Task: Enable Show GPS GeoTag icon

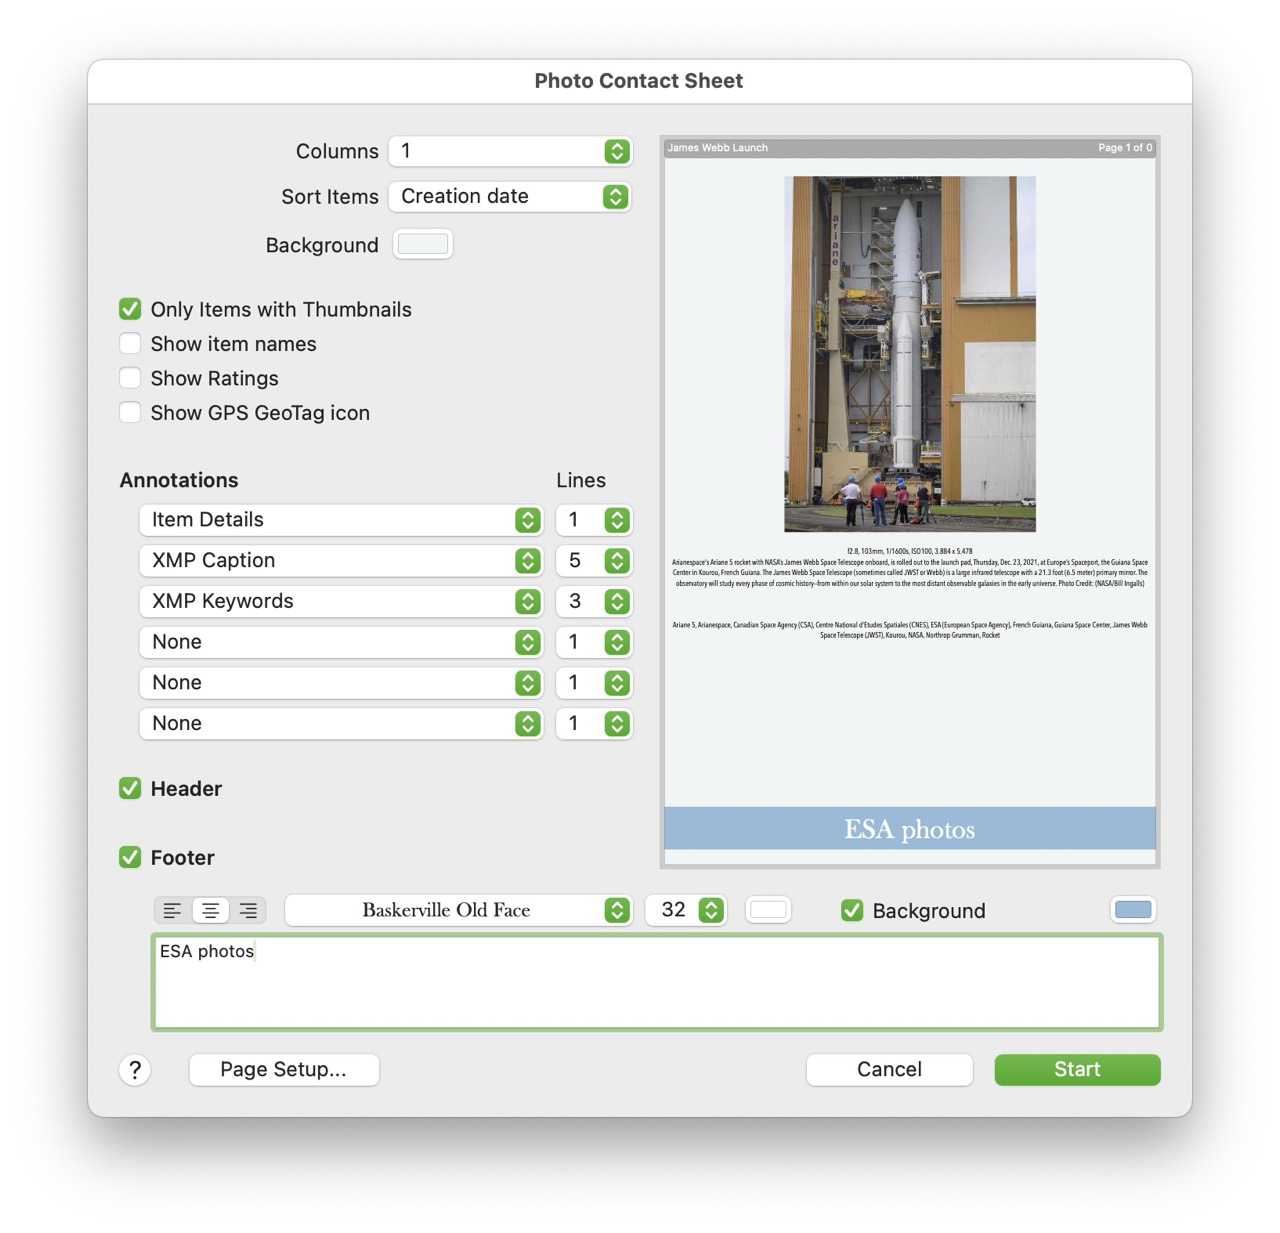Action: click(130, 413)
